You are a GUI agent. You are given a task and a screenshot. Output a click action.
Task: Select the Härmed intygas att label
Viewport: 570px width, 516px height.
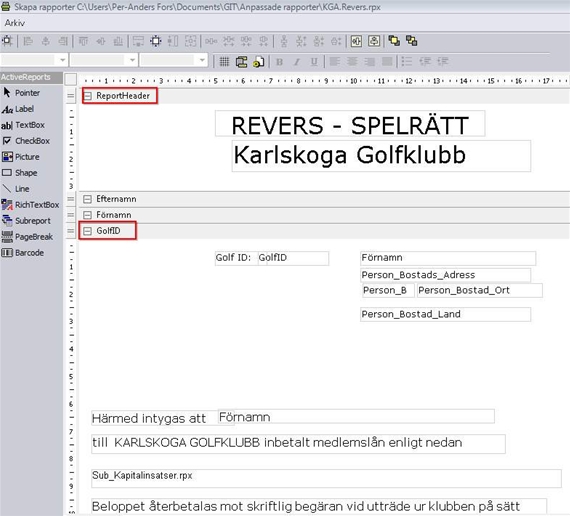pyautogui.click(x=154, y=418)
